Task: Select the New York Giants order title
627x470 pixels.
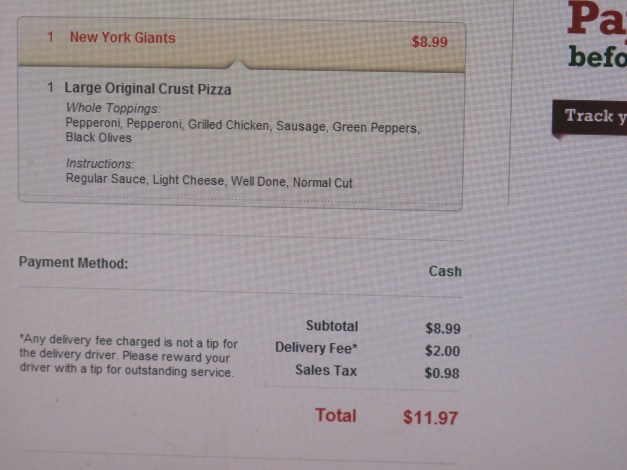Action: tap(122, 38)
